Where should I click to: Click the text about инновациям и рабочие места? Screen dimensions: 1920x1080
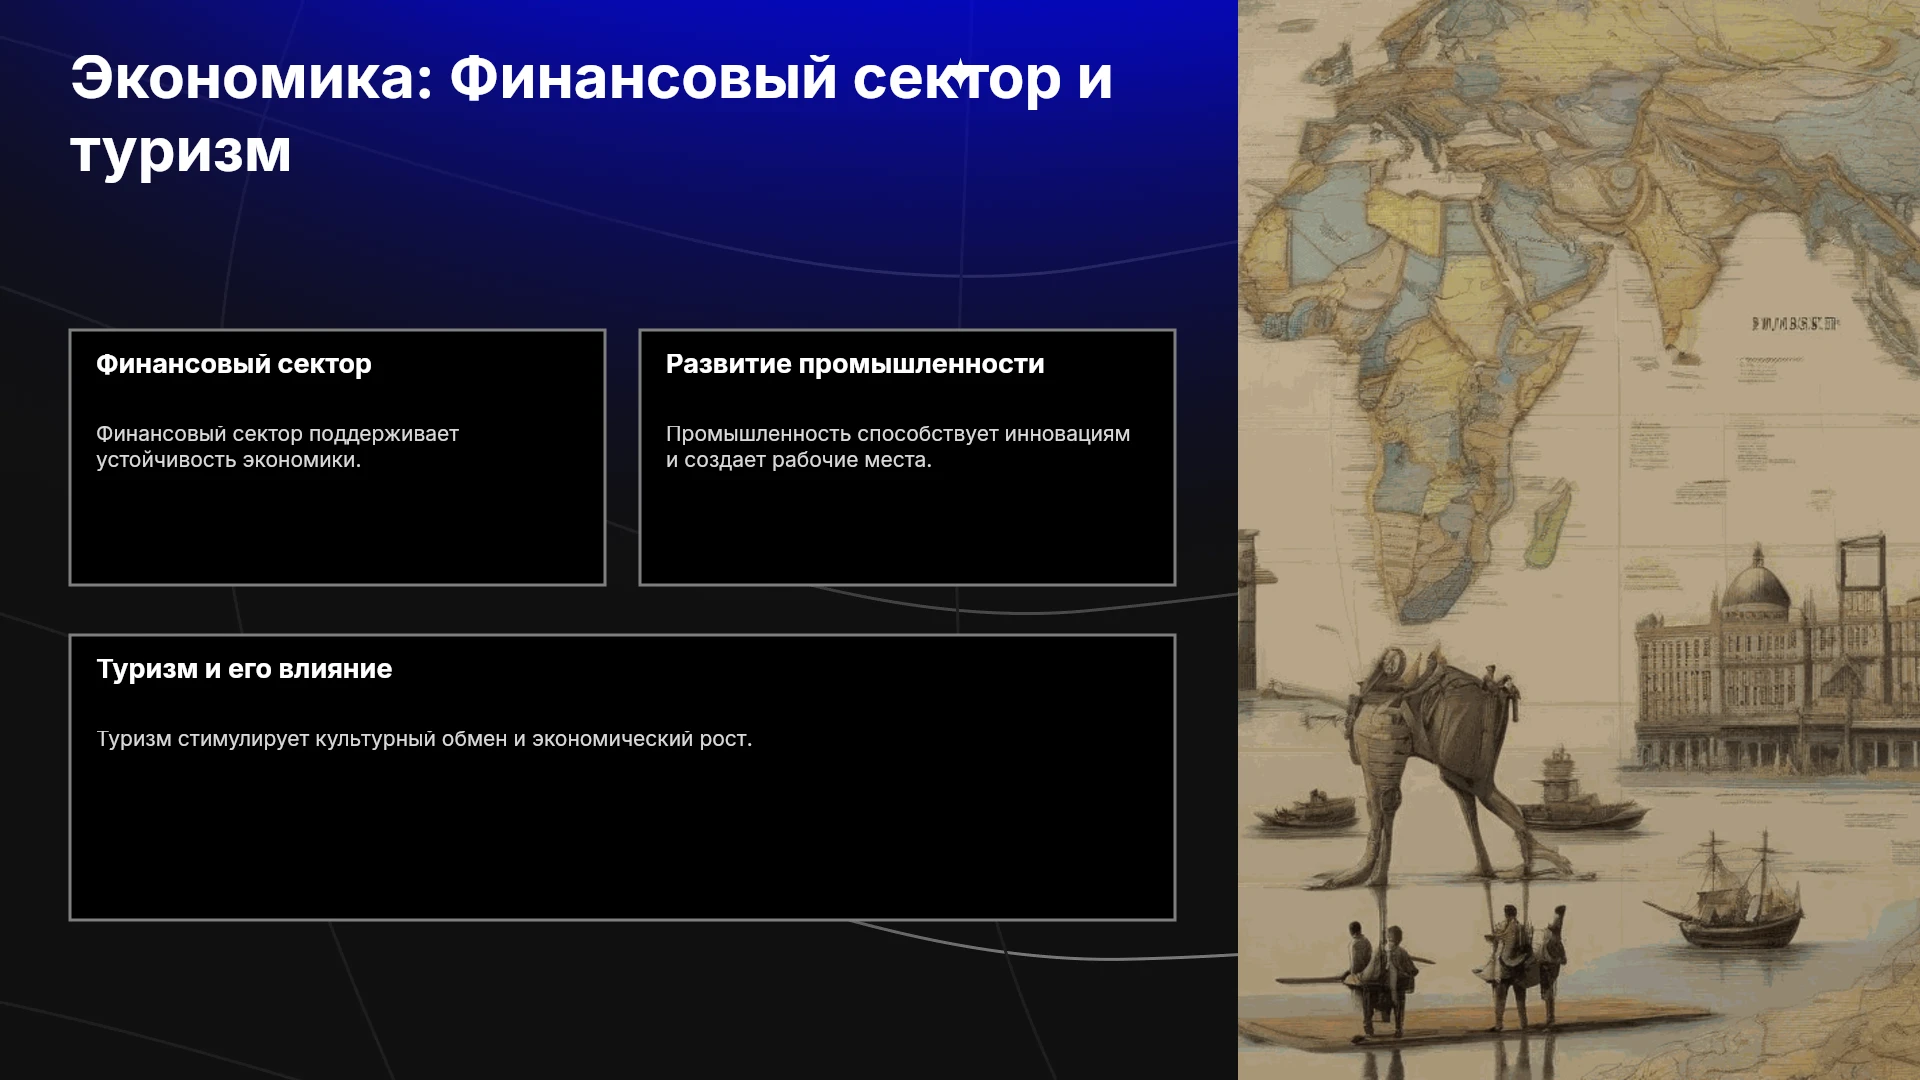point(898,447)
